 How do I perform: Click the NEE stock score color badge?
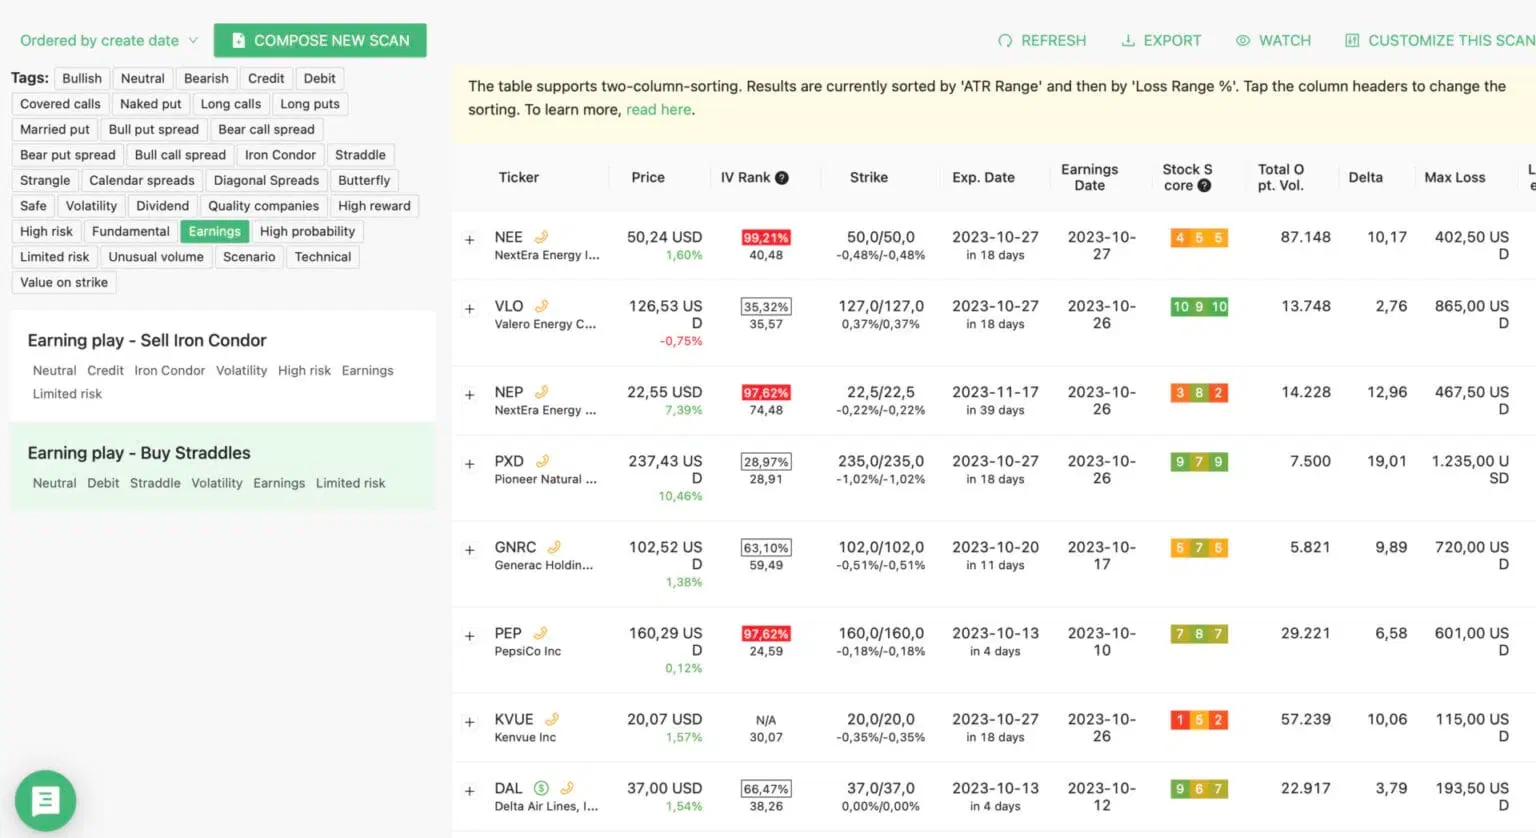pyautogui.click(x=1199, y=238)
